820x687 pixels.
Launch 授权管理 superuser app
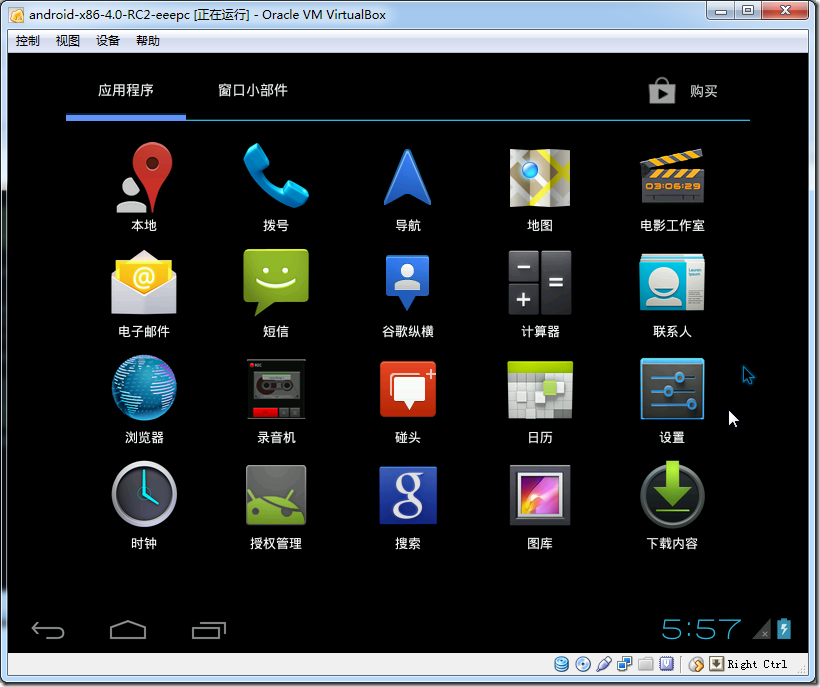[276, 505]
